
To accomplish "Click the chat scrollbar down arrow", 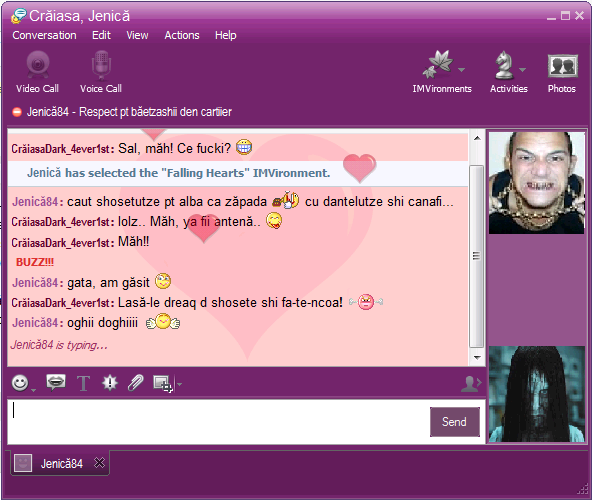I will (477, 357).
